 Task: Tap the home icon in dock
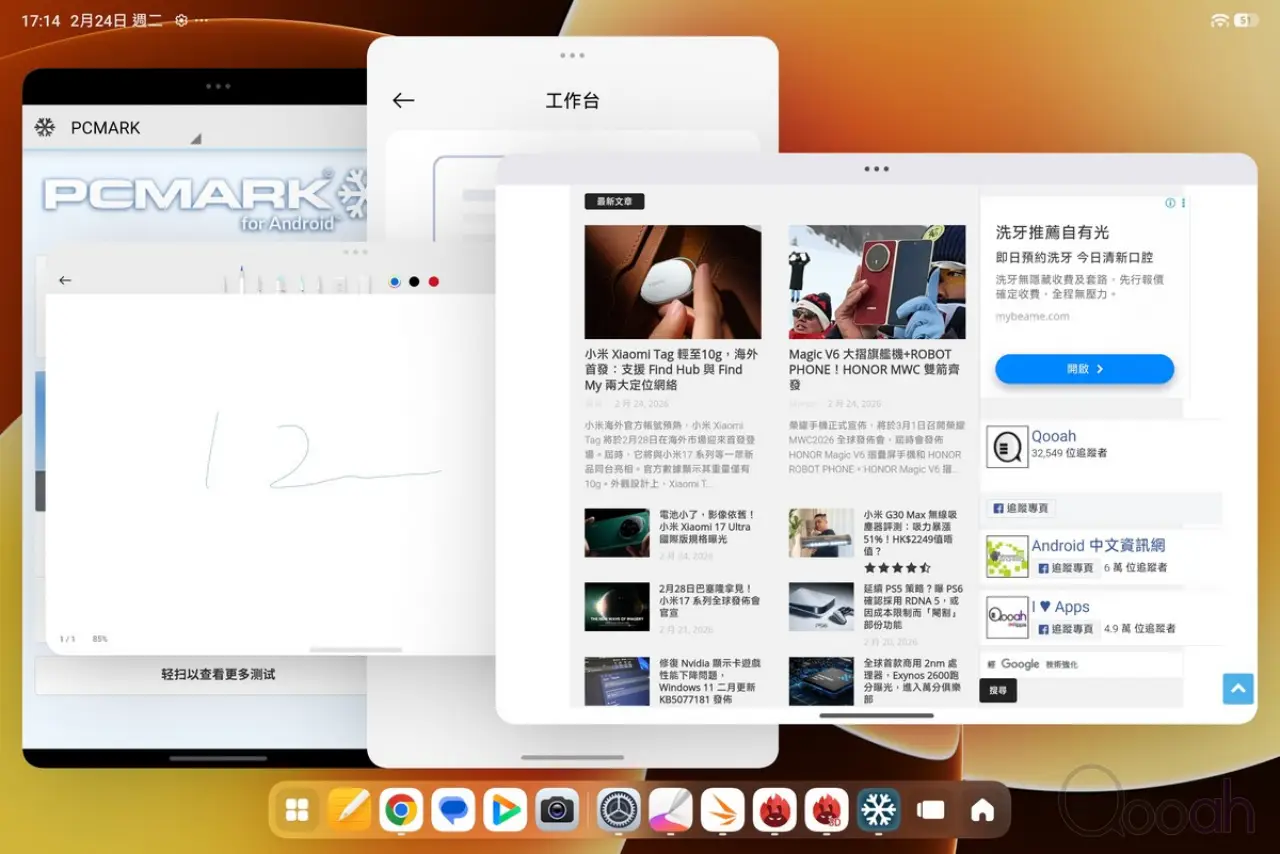tap(982, 810)
